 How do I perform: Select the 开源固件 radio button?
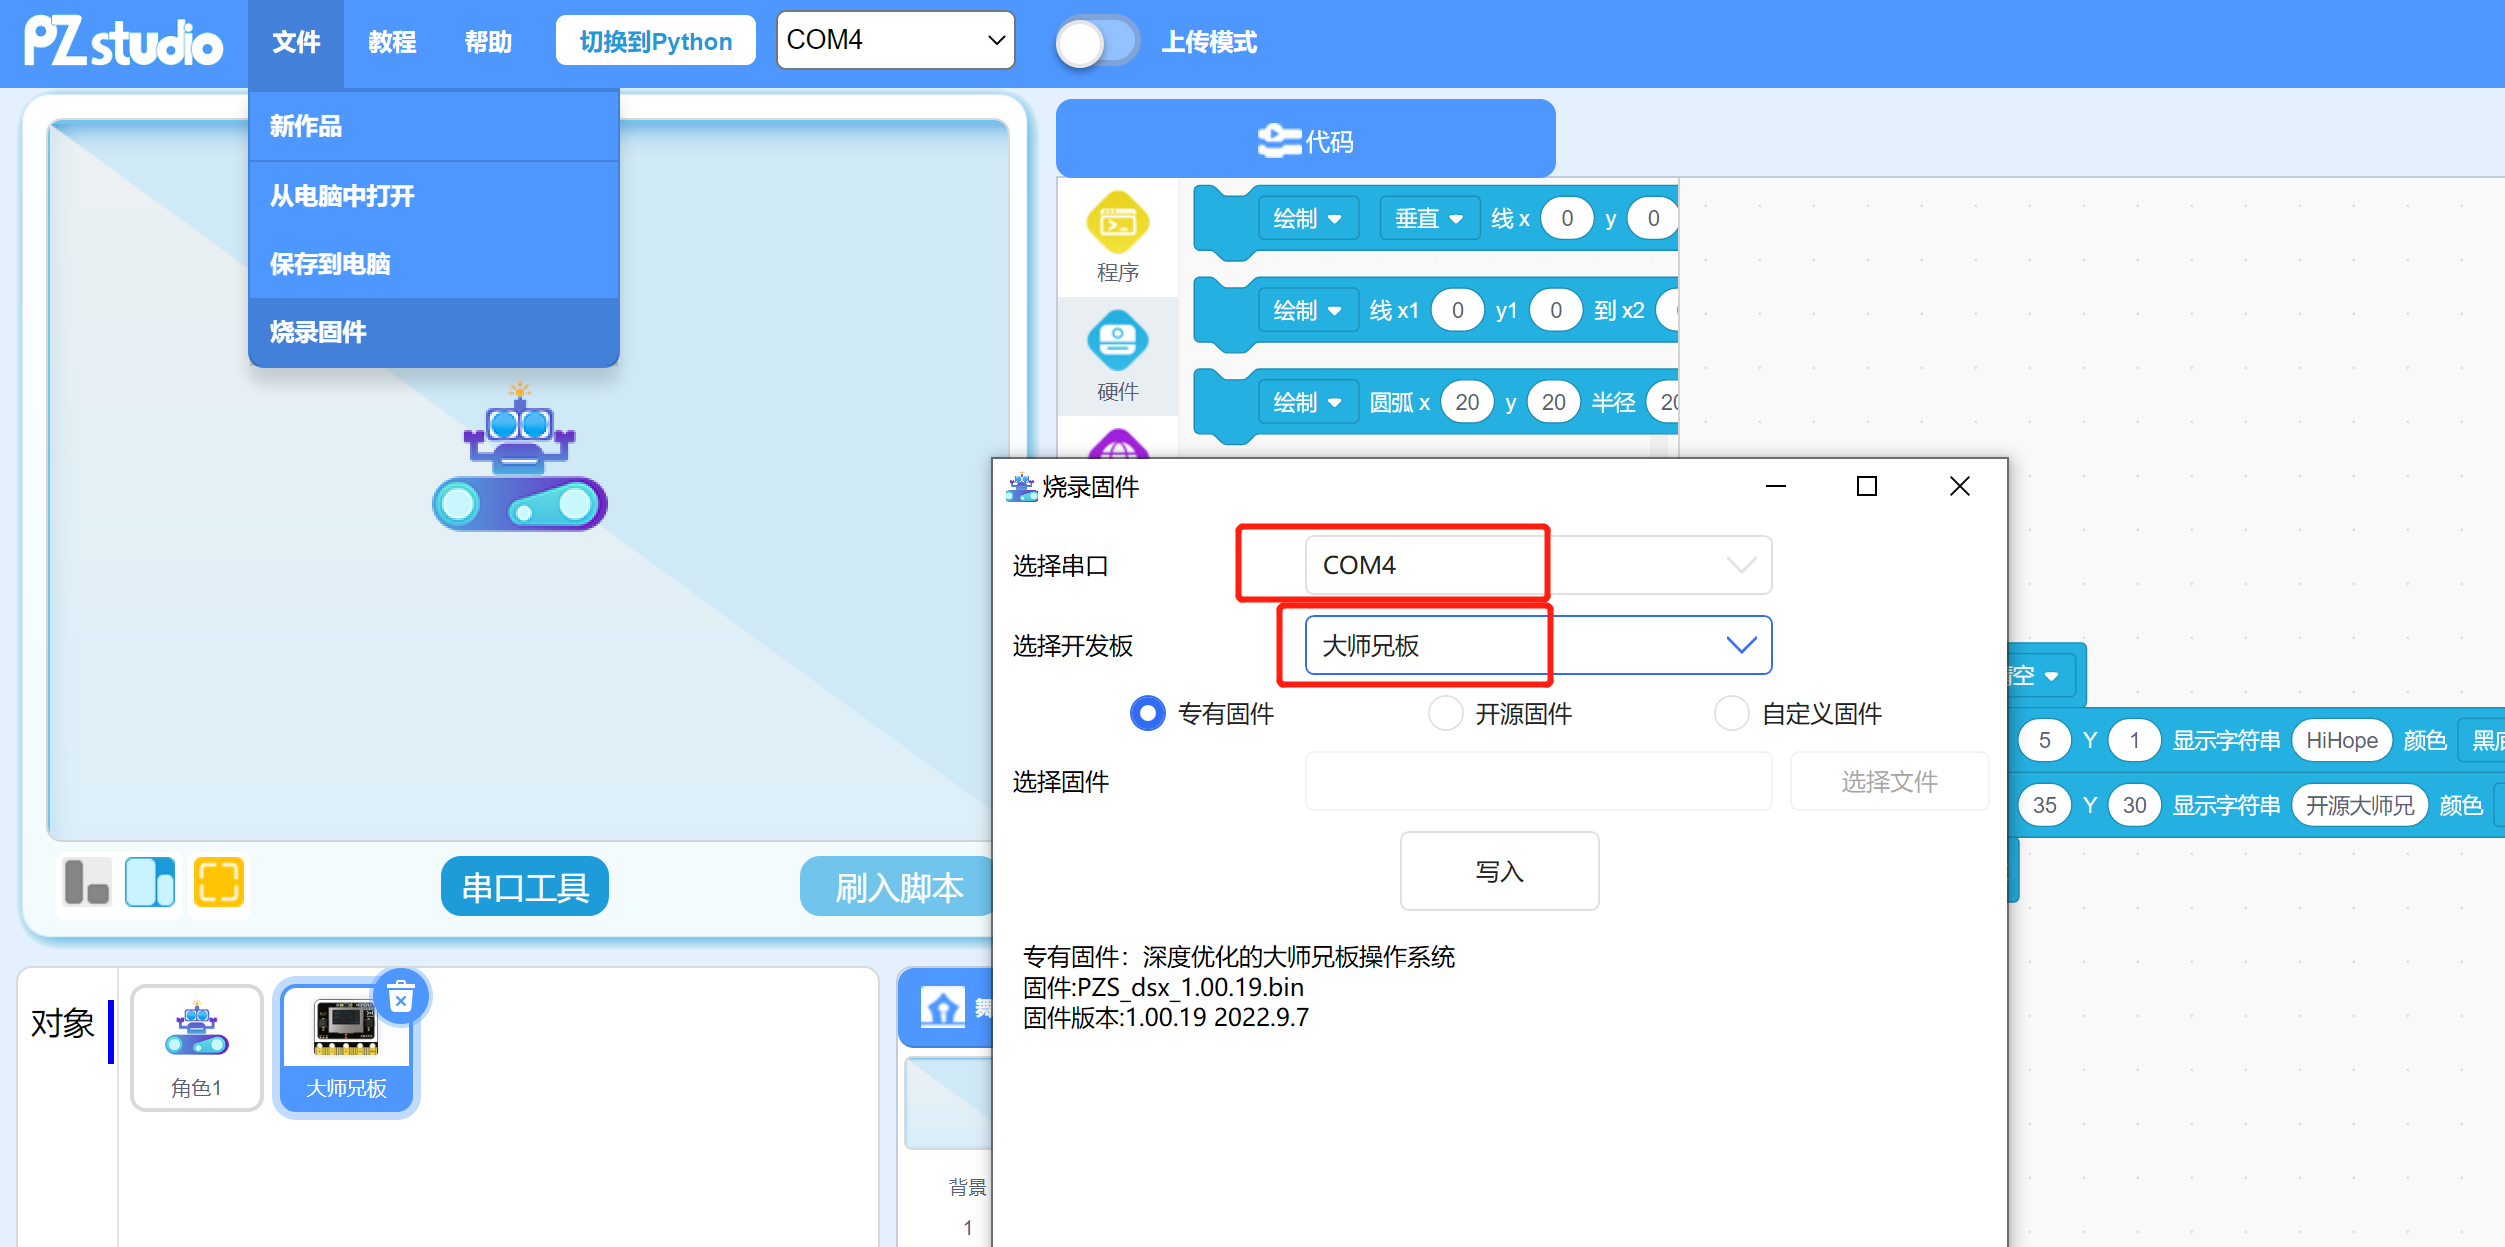pos(1445,714)
